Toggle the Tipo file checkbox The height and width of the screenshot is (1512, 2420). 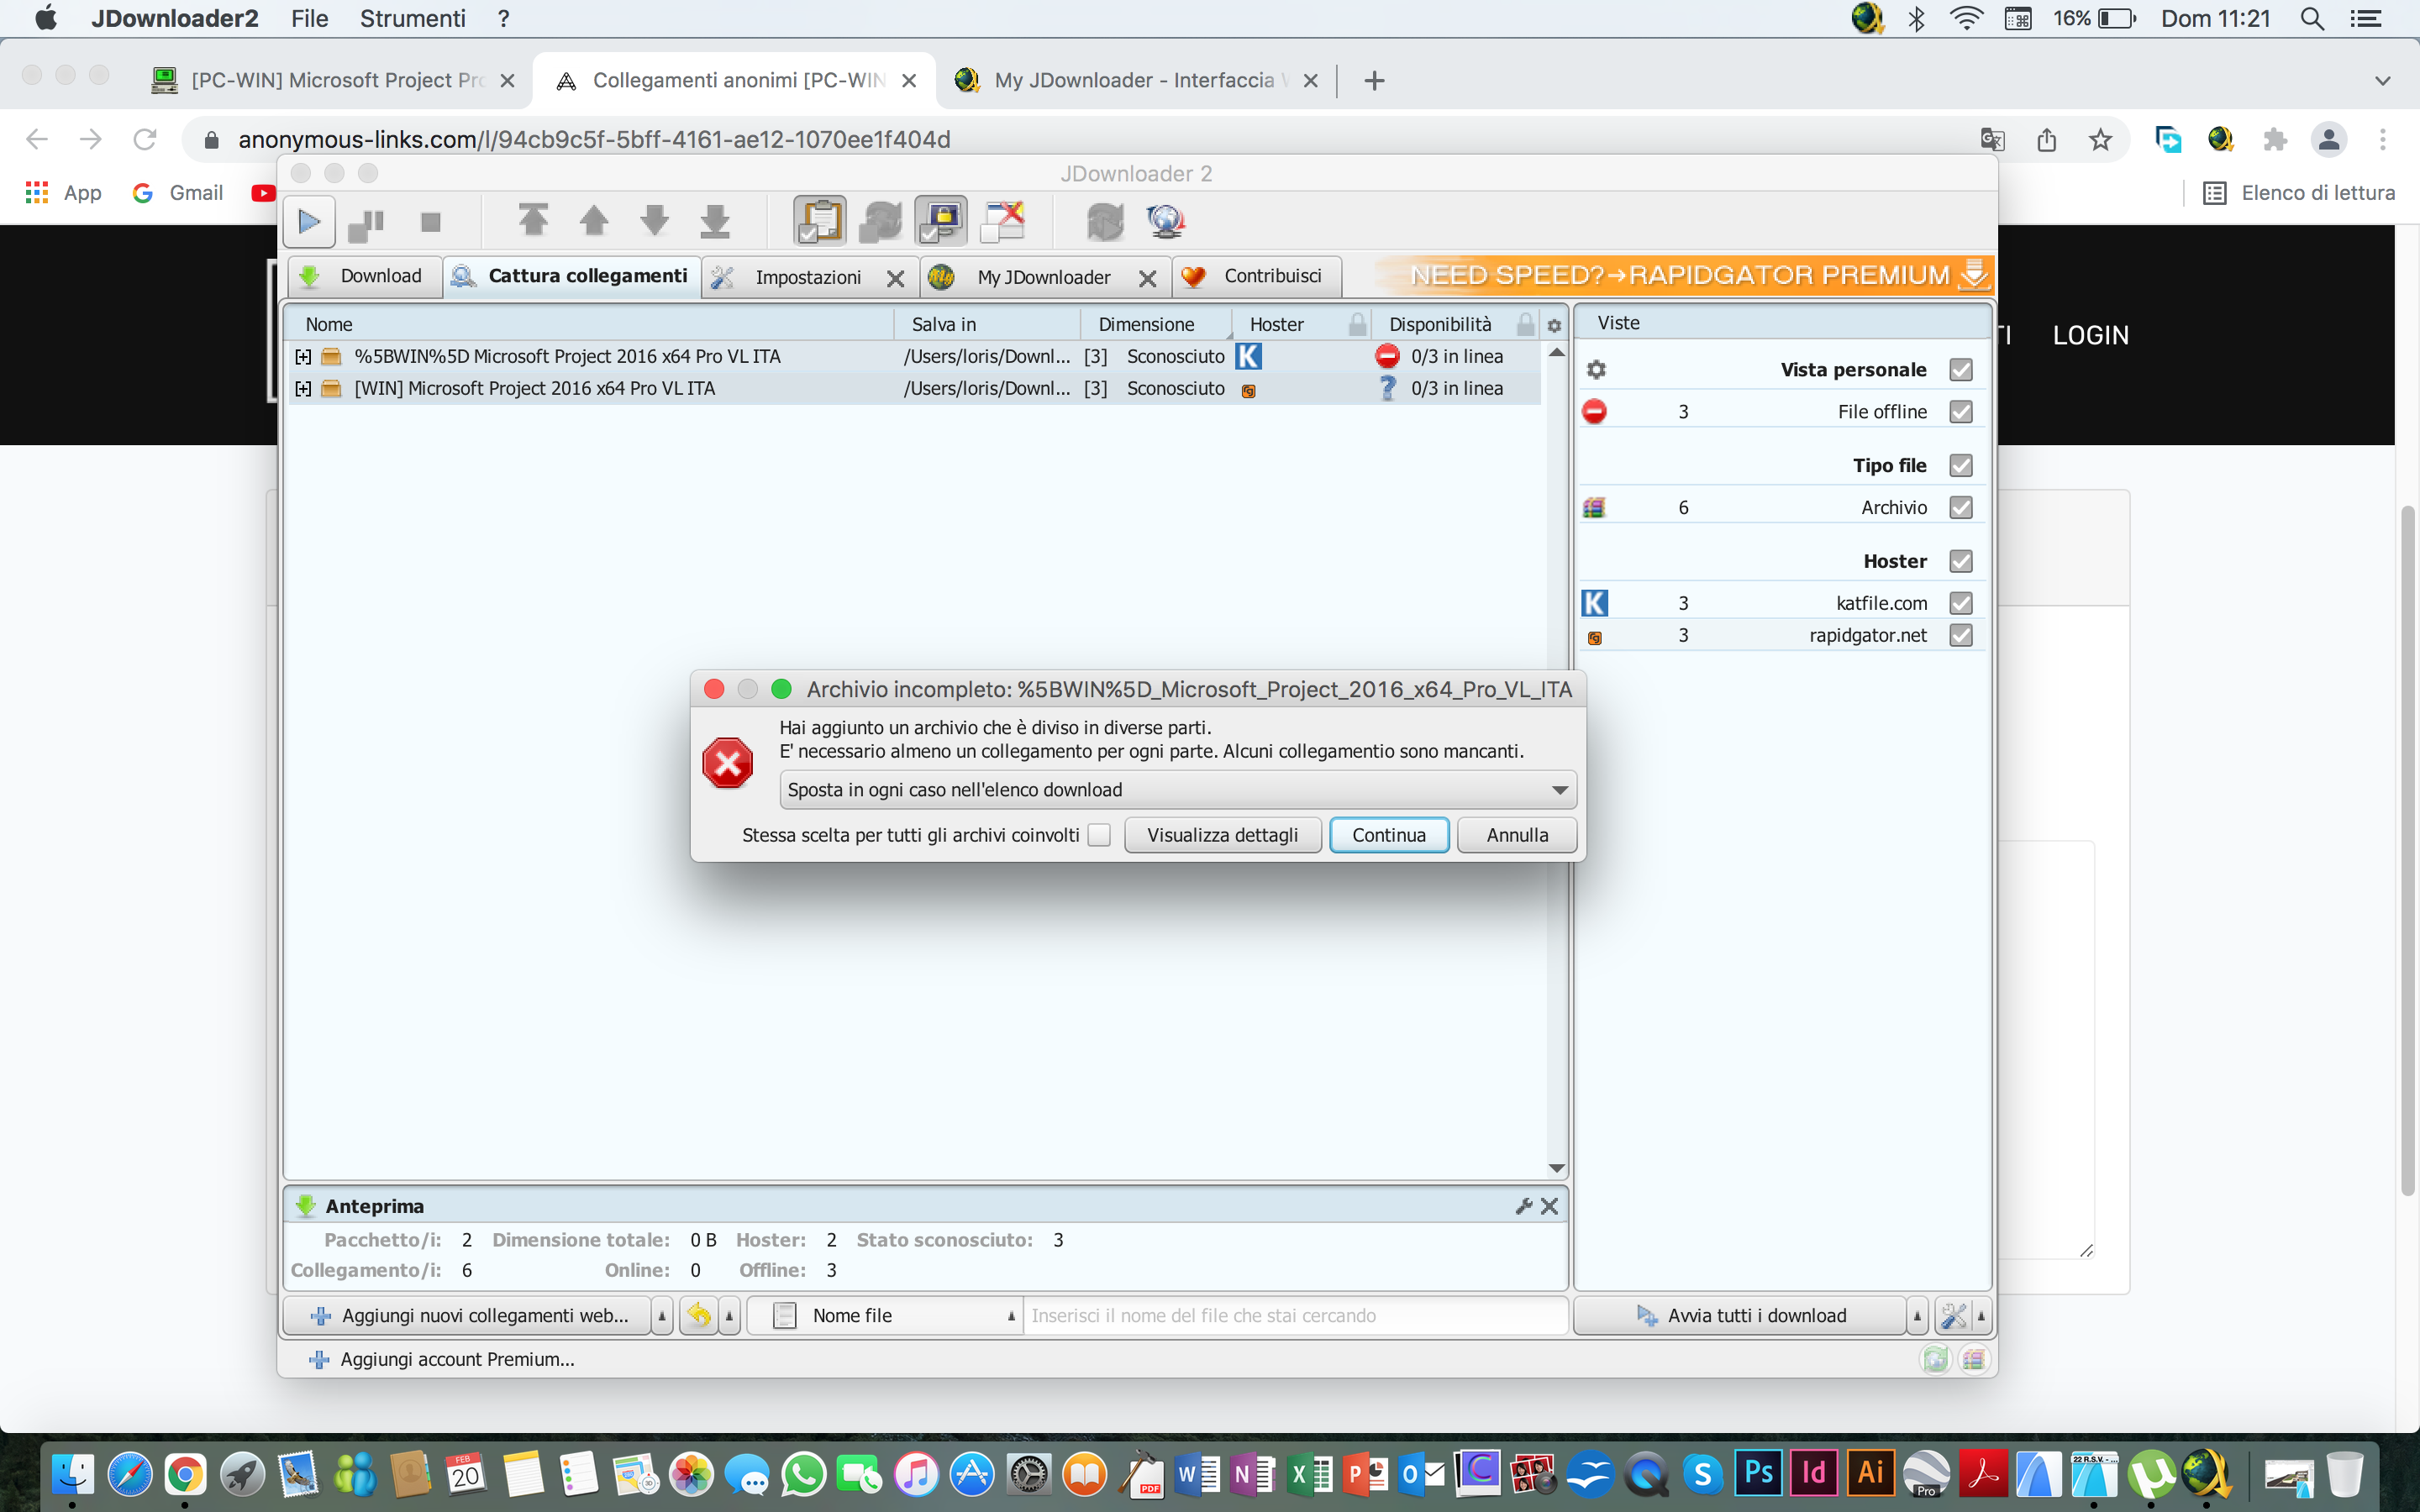point(1961,466)
